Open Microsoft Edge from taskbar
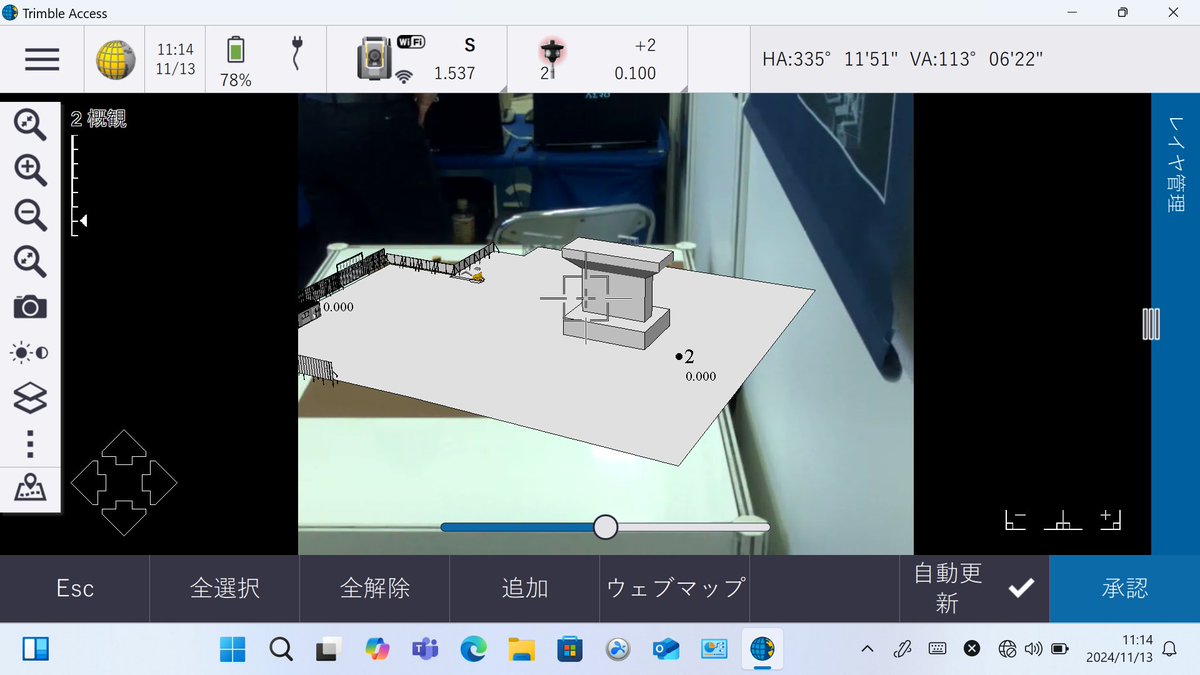This screenshot has height=675, width=1200. click(x=473, y=649)
